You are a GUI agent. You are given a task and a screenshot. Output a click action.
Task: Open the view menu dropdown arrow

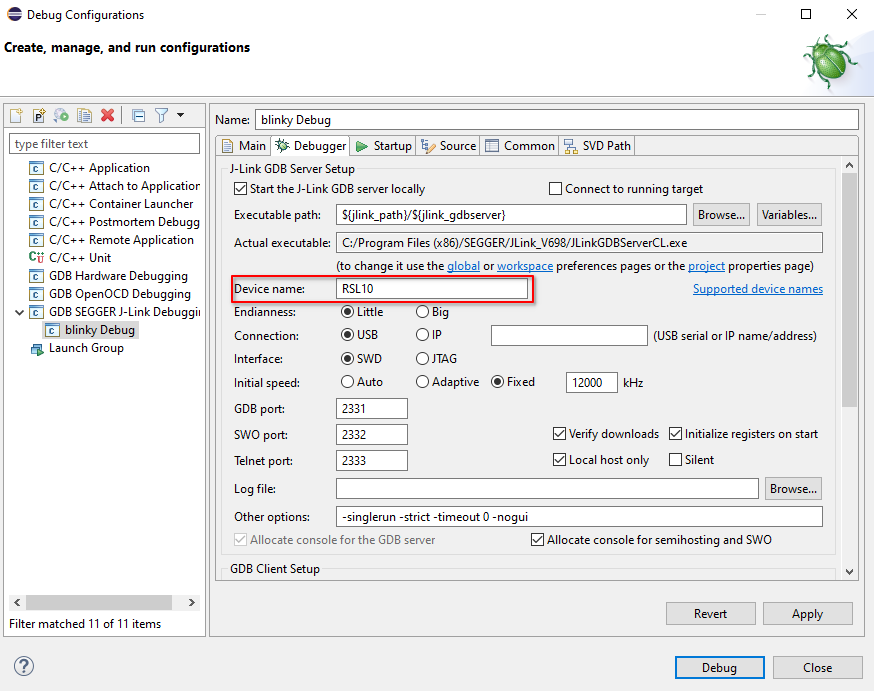click(181, 115)
